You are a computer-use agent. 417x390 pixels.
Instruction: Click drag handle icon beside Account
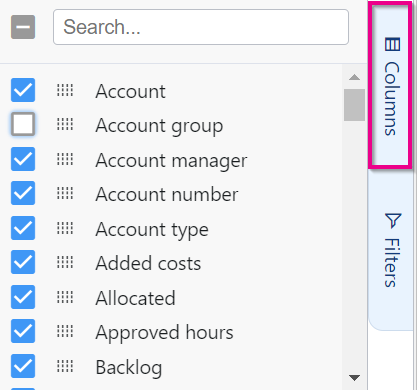point(65,90)
